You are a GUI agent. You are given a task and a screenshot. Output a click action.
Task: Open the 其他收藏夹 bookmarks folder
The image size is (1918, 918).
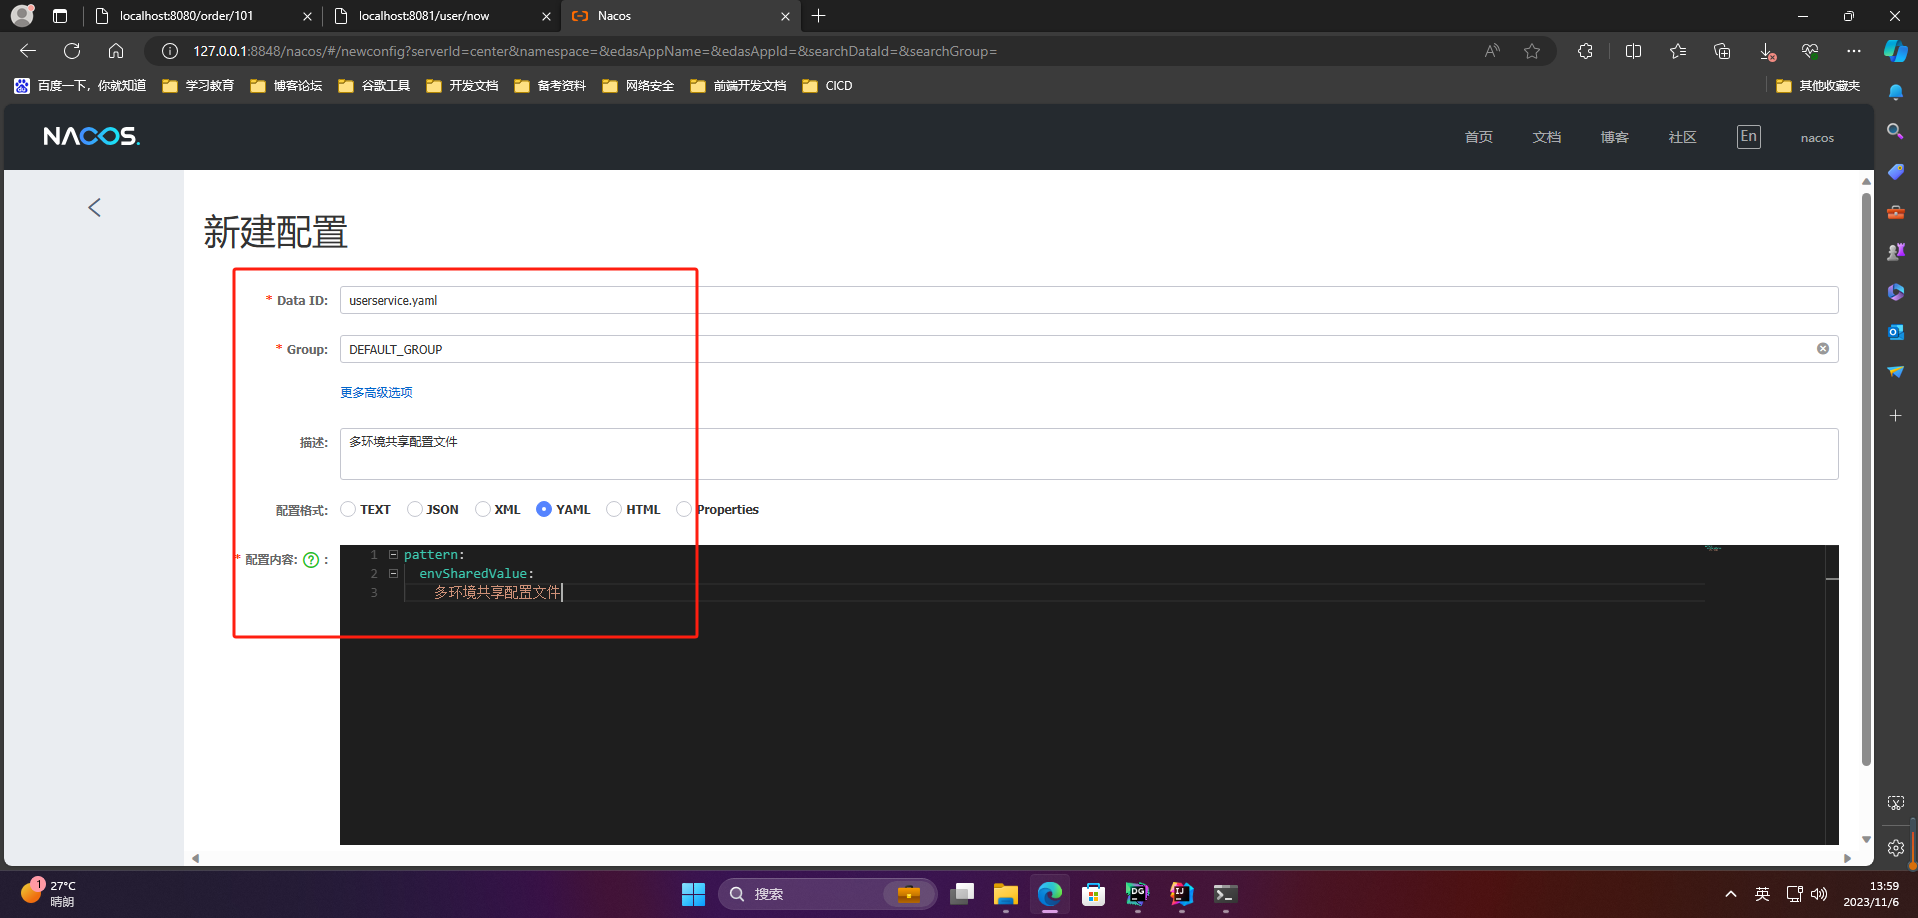point(1818,86)
